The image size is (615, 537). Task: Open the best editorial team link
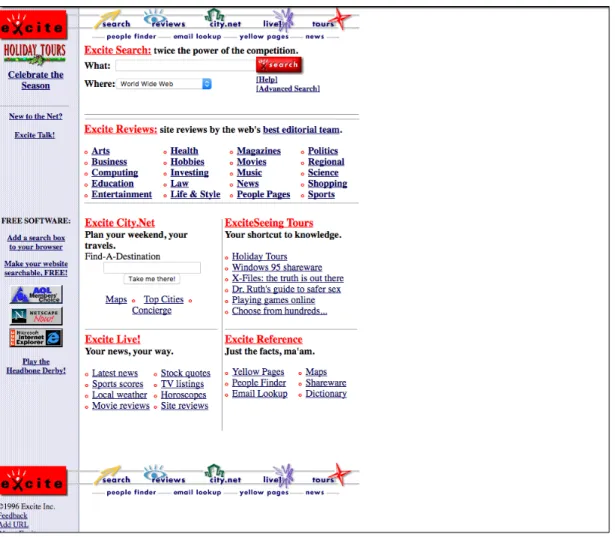(301, 130)
